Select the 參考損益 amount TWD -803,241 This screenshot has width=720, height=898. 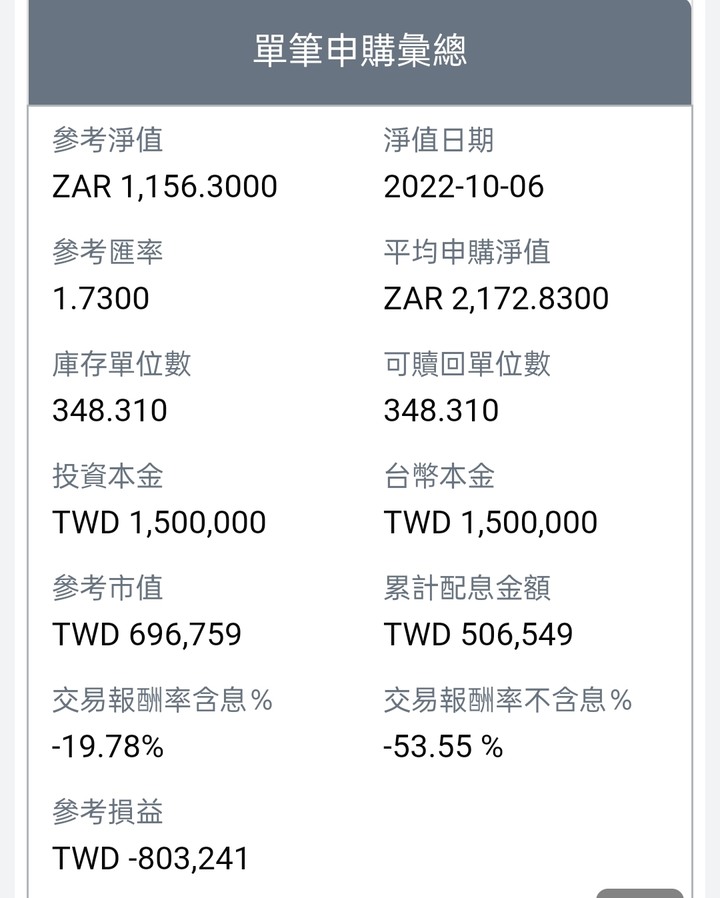point(150,858)
